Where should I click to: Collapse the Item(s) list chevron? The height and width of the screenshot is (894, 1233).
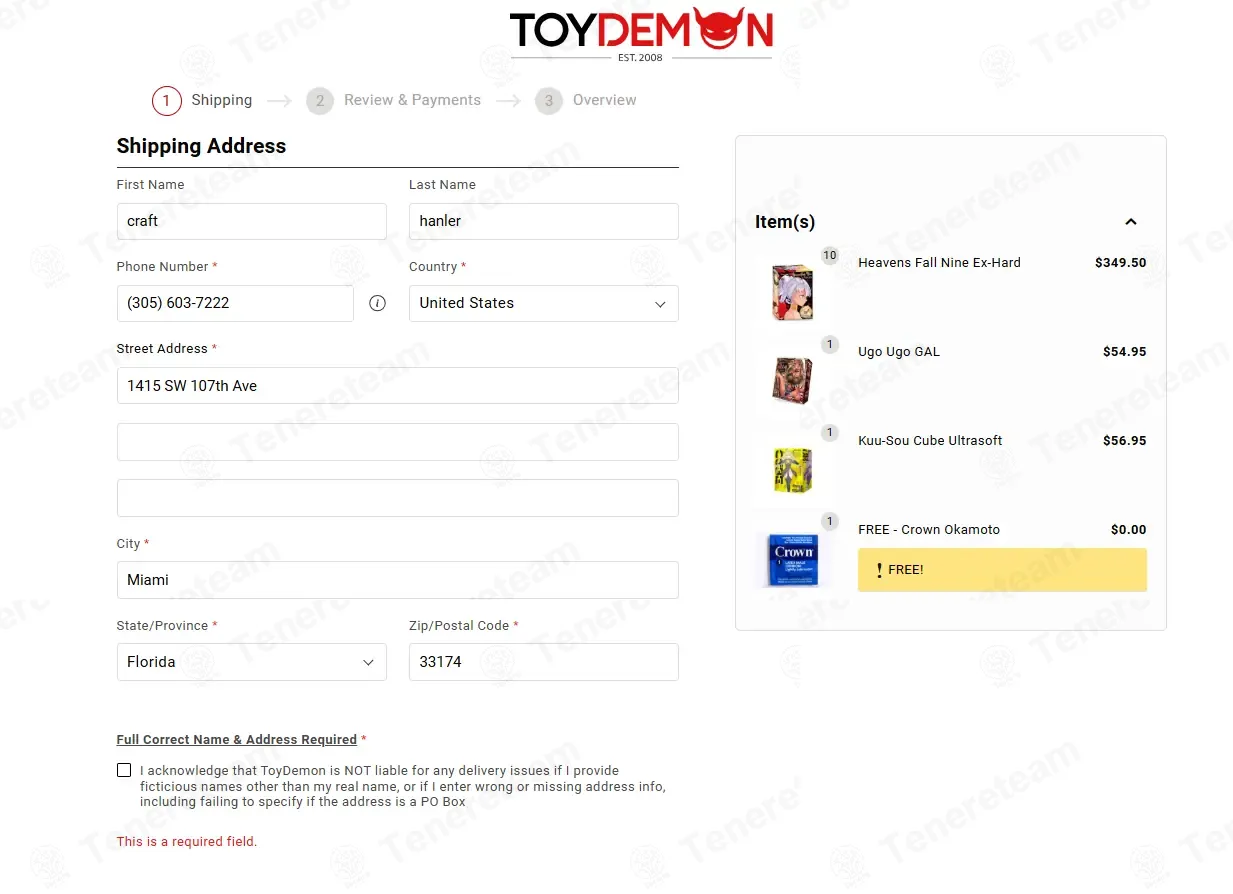pos(1130,222)
